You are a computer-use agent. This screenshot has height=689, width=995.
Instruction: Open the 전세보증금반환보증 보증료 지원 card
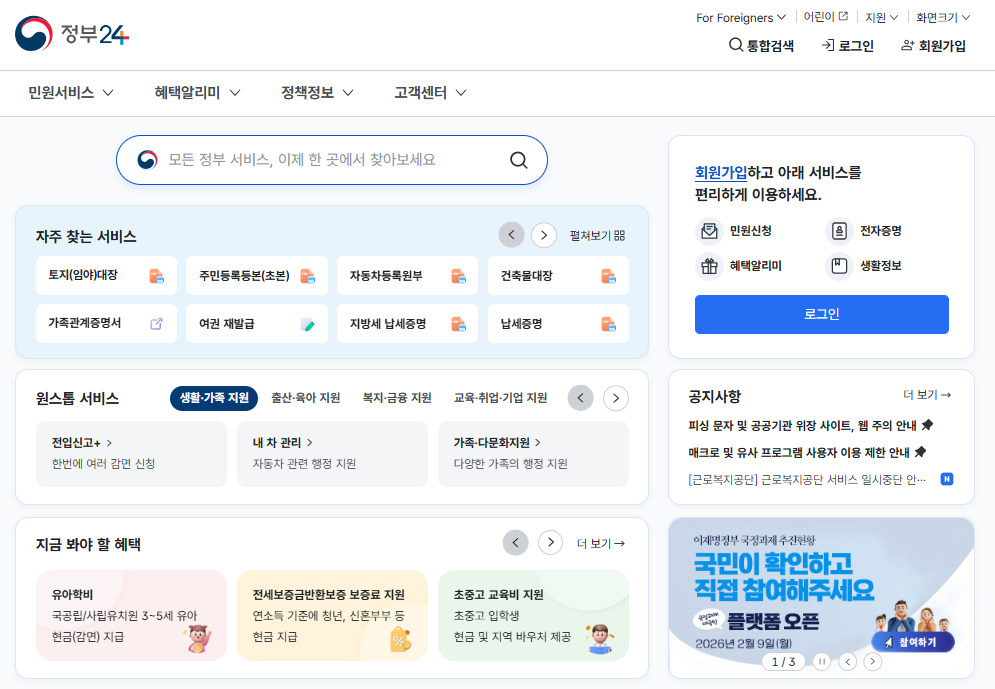(x=332, y=615)
